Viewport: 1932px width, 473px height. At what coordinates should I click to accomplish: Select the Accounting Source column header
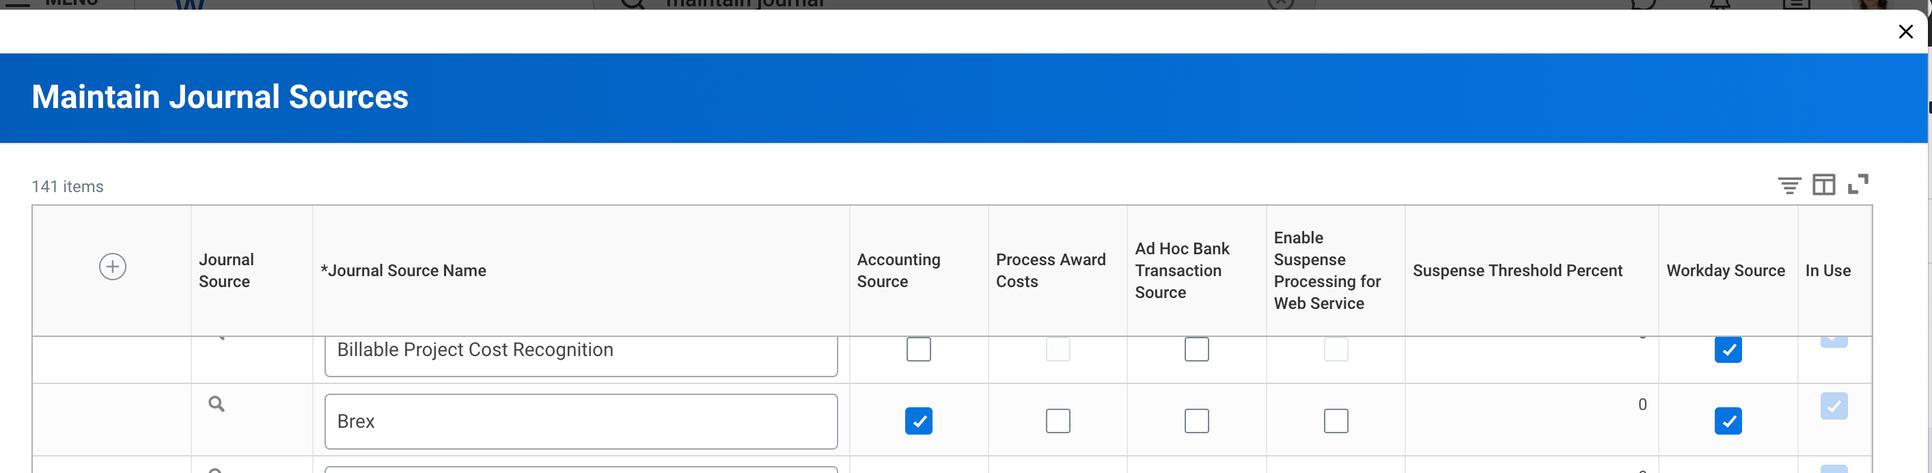pos(898,271)
